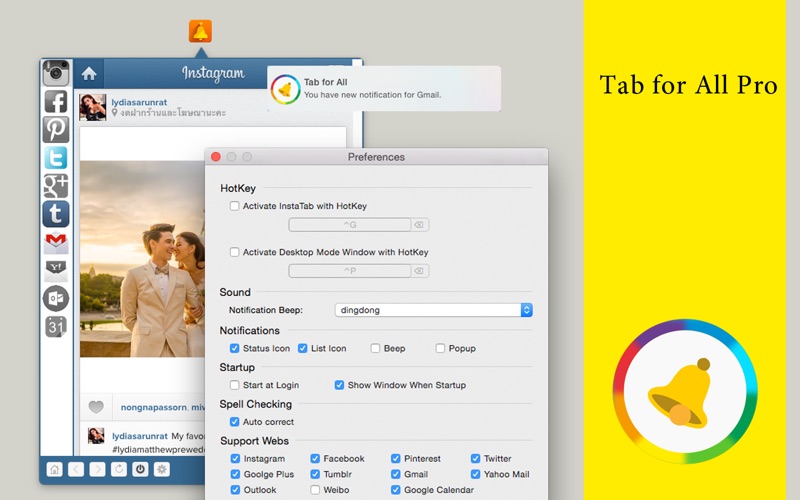Uncheck the Status Icon notification option
Screen dimensions: 800x500
tap(235, 348)
